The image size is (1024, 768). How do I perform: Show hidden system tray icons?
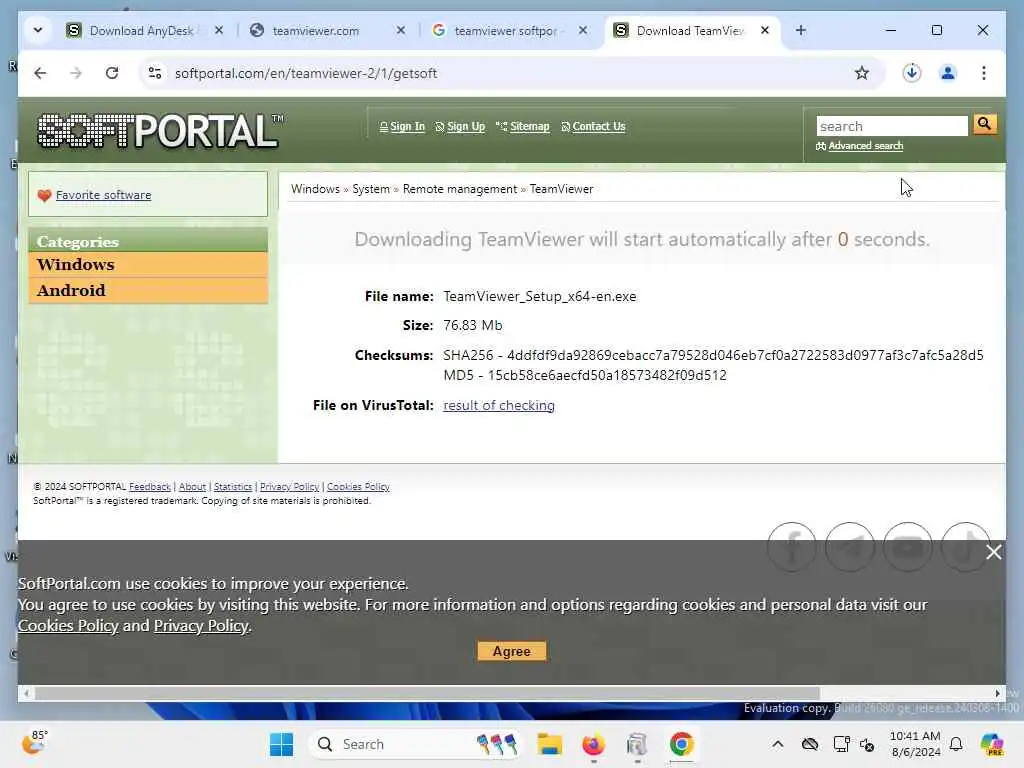click(777, 744)
